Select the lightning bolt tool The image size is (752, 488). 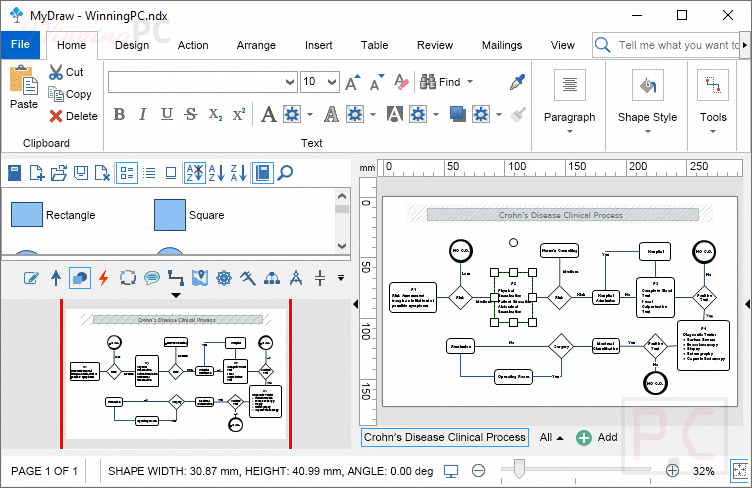point(104,278)
